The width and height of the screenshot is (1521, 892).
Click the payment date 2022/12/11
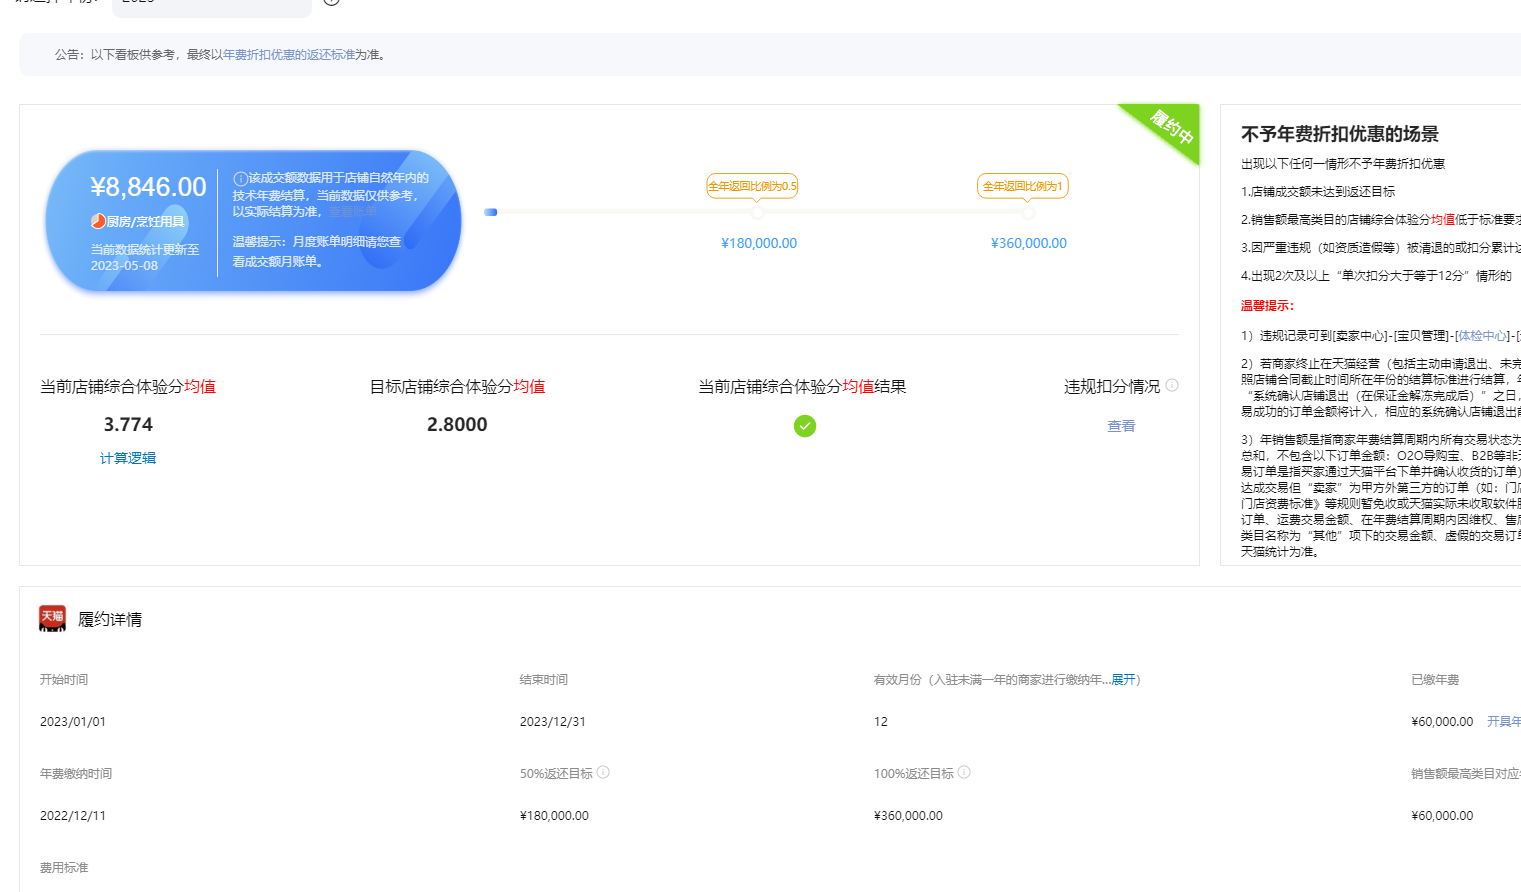coord(73,816)
